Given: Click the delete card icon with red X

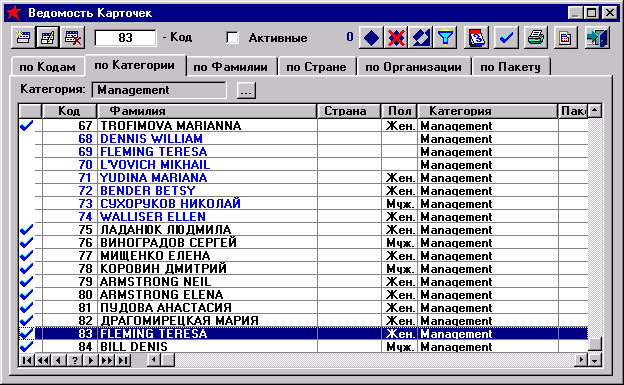Looking at the screenshot, I should [x=73, y=38].
